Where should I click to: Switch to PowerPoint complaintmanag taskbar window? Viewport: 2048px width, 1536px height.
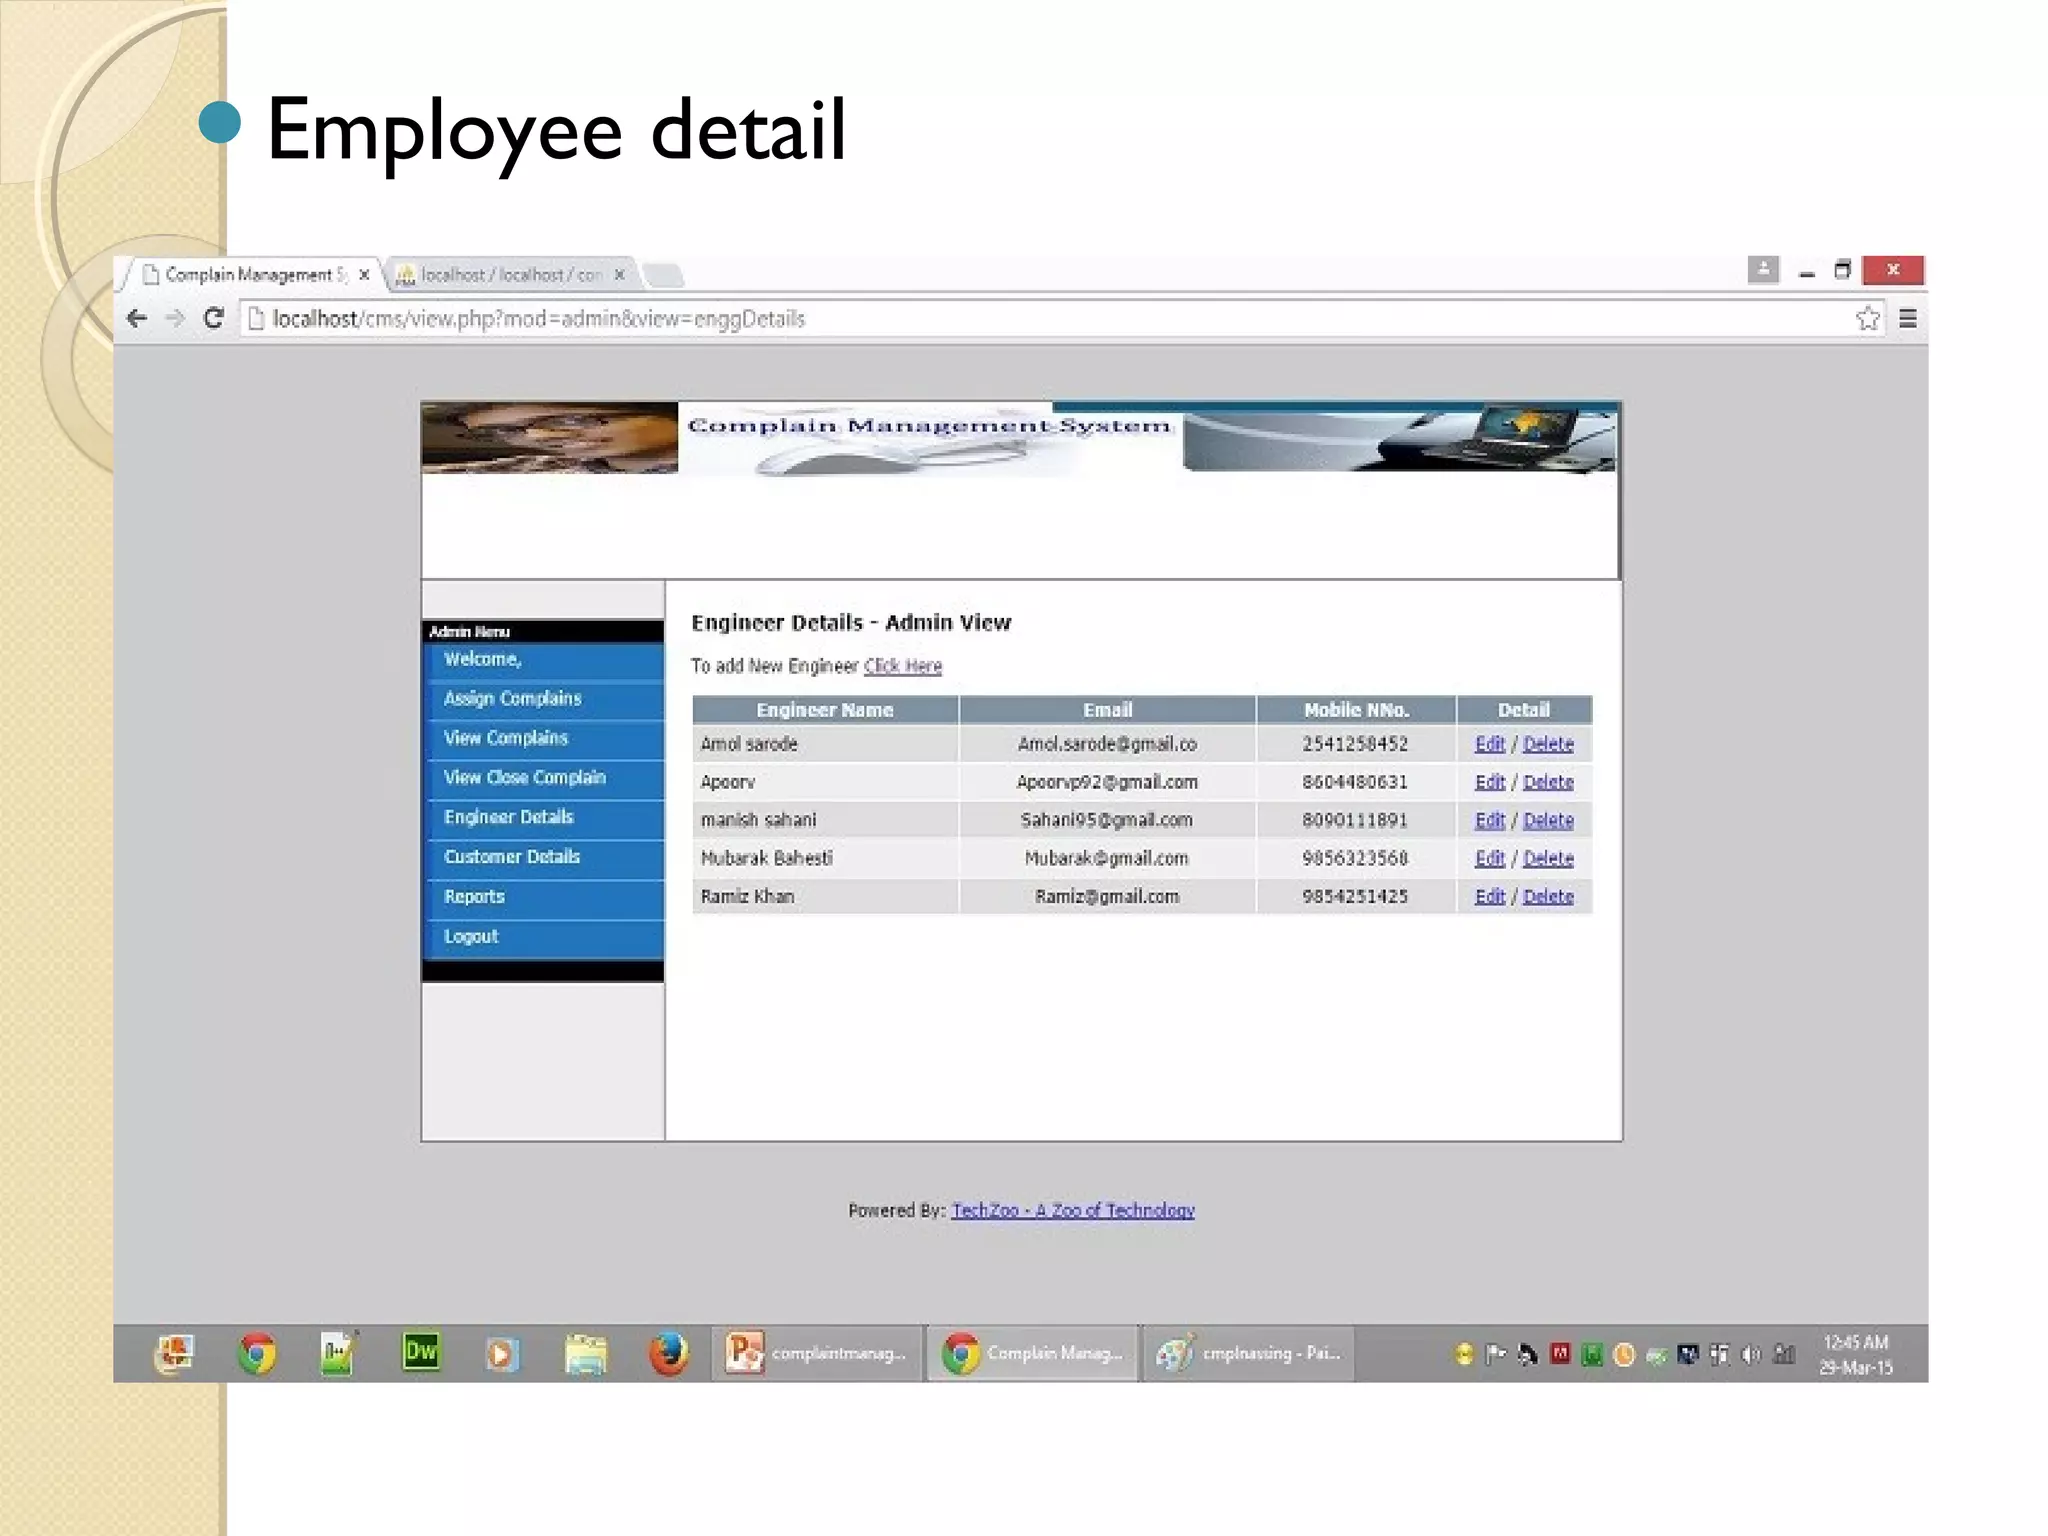click(817, 1354)
